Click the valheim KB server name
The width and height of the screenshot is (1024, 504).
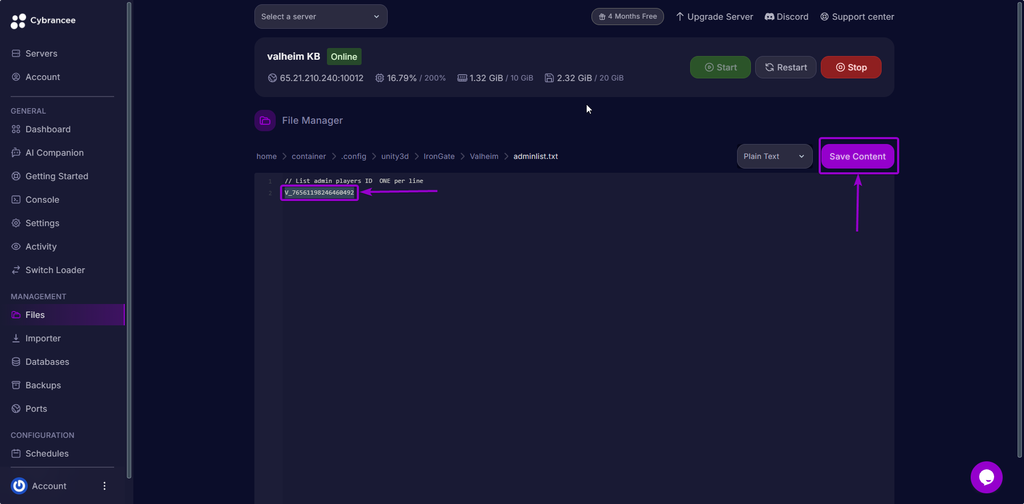click(x=294, y=57)
